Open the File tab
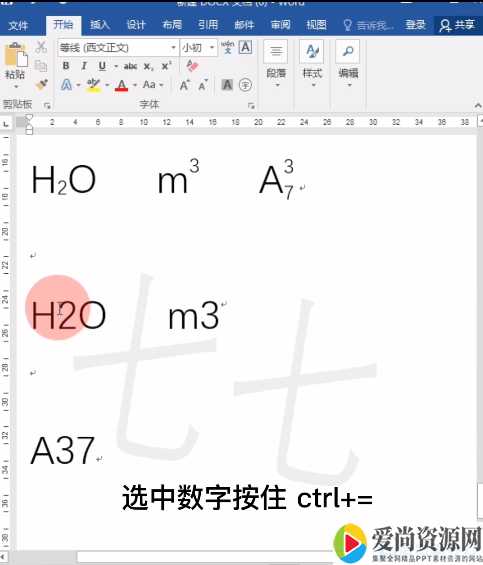The height and width of the screenshot is (565, 483). (x=18, y=25)
